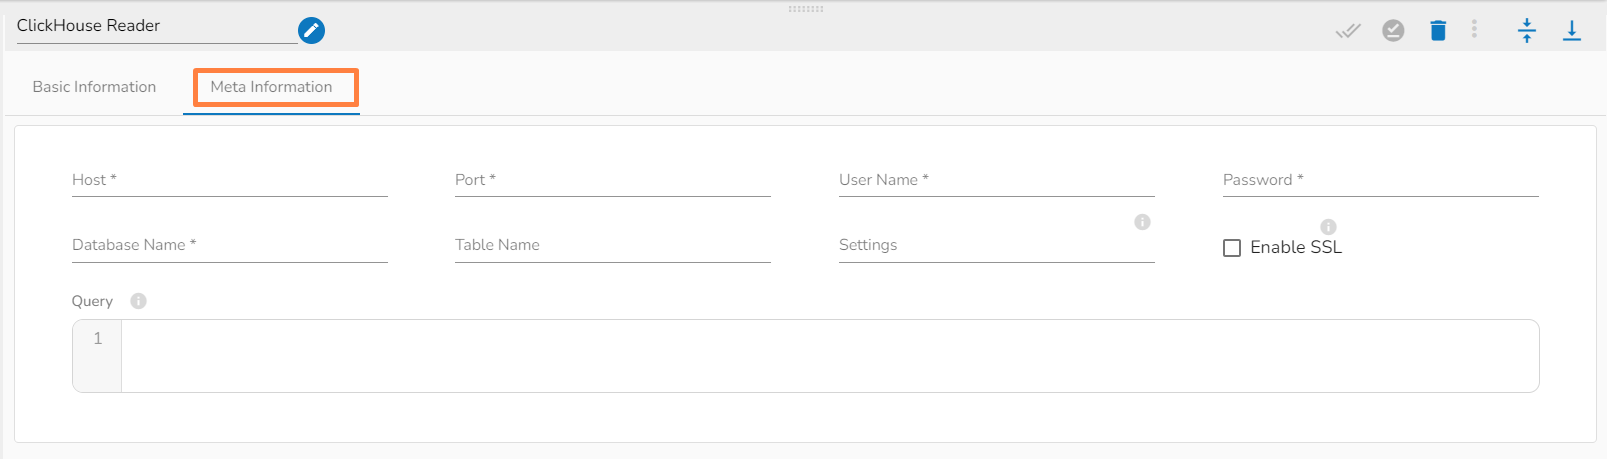Switch to the Basic Information tab

pyautogui.click(x=94, y=87)
